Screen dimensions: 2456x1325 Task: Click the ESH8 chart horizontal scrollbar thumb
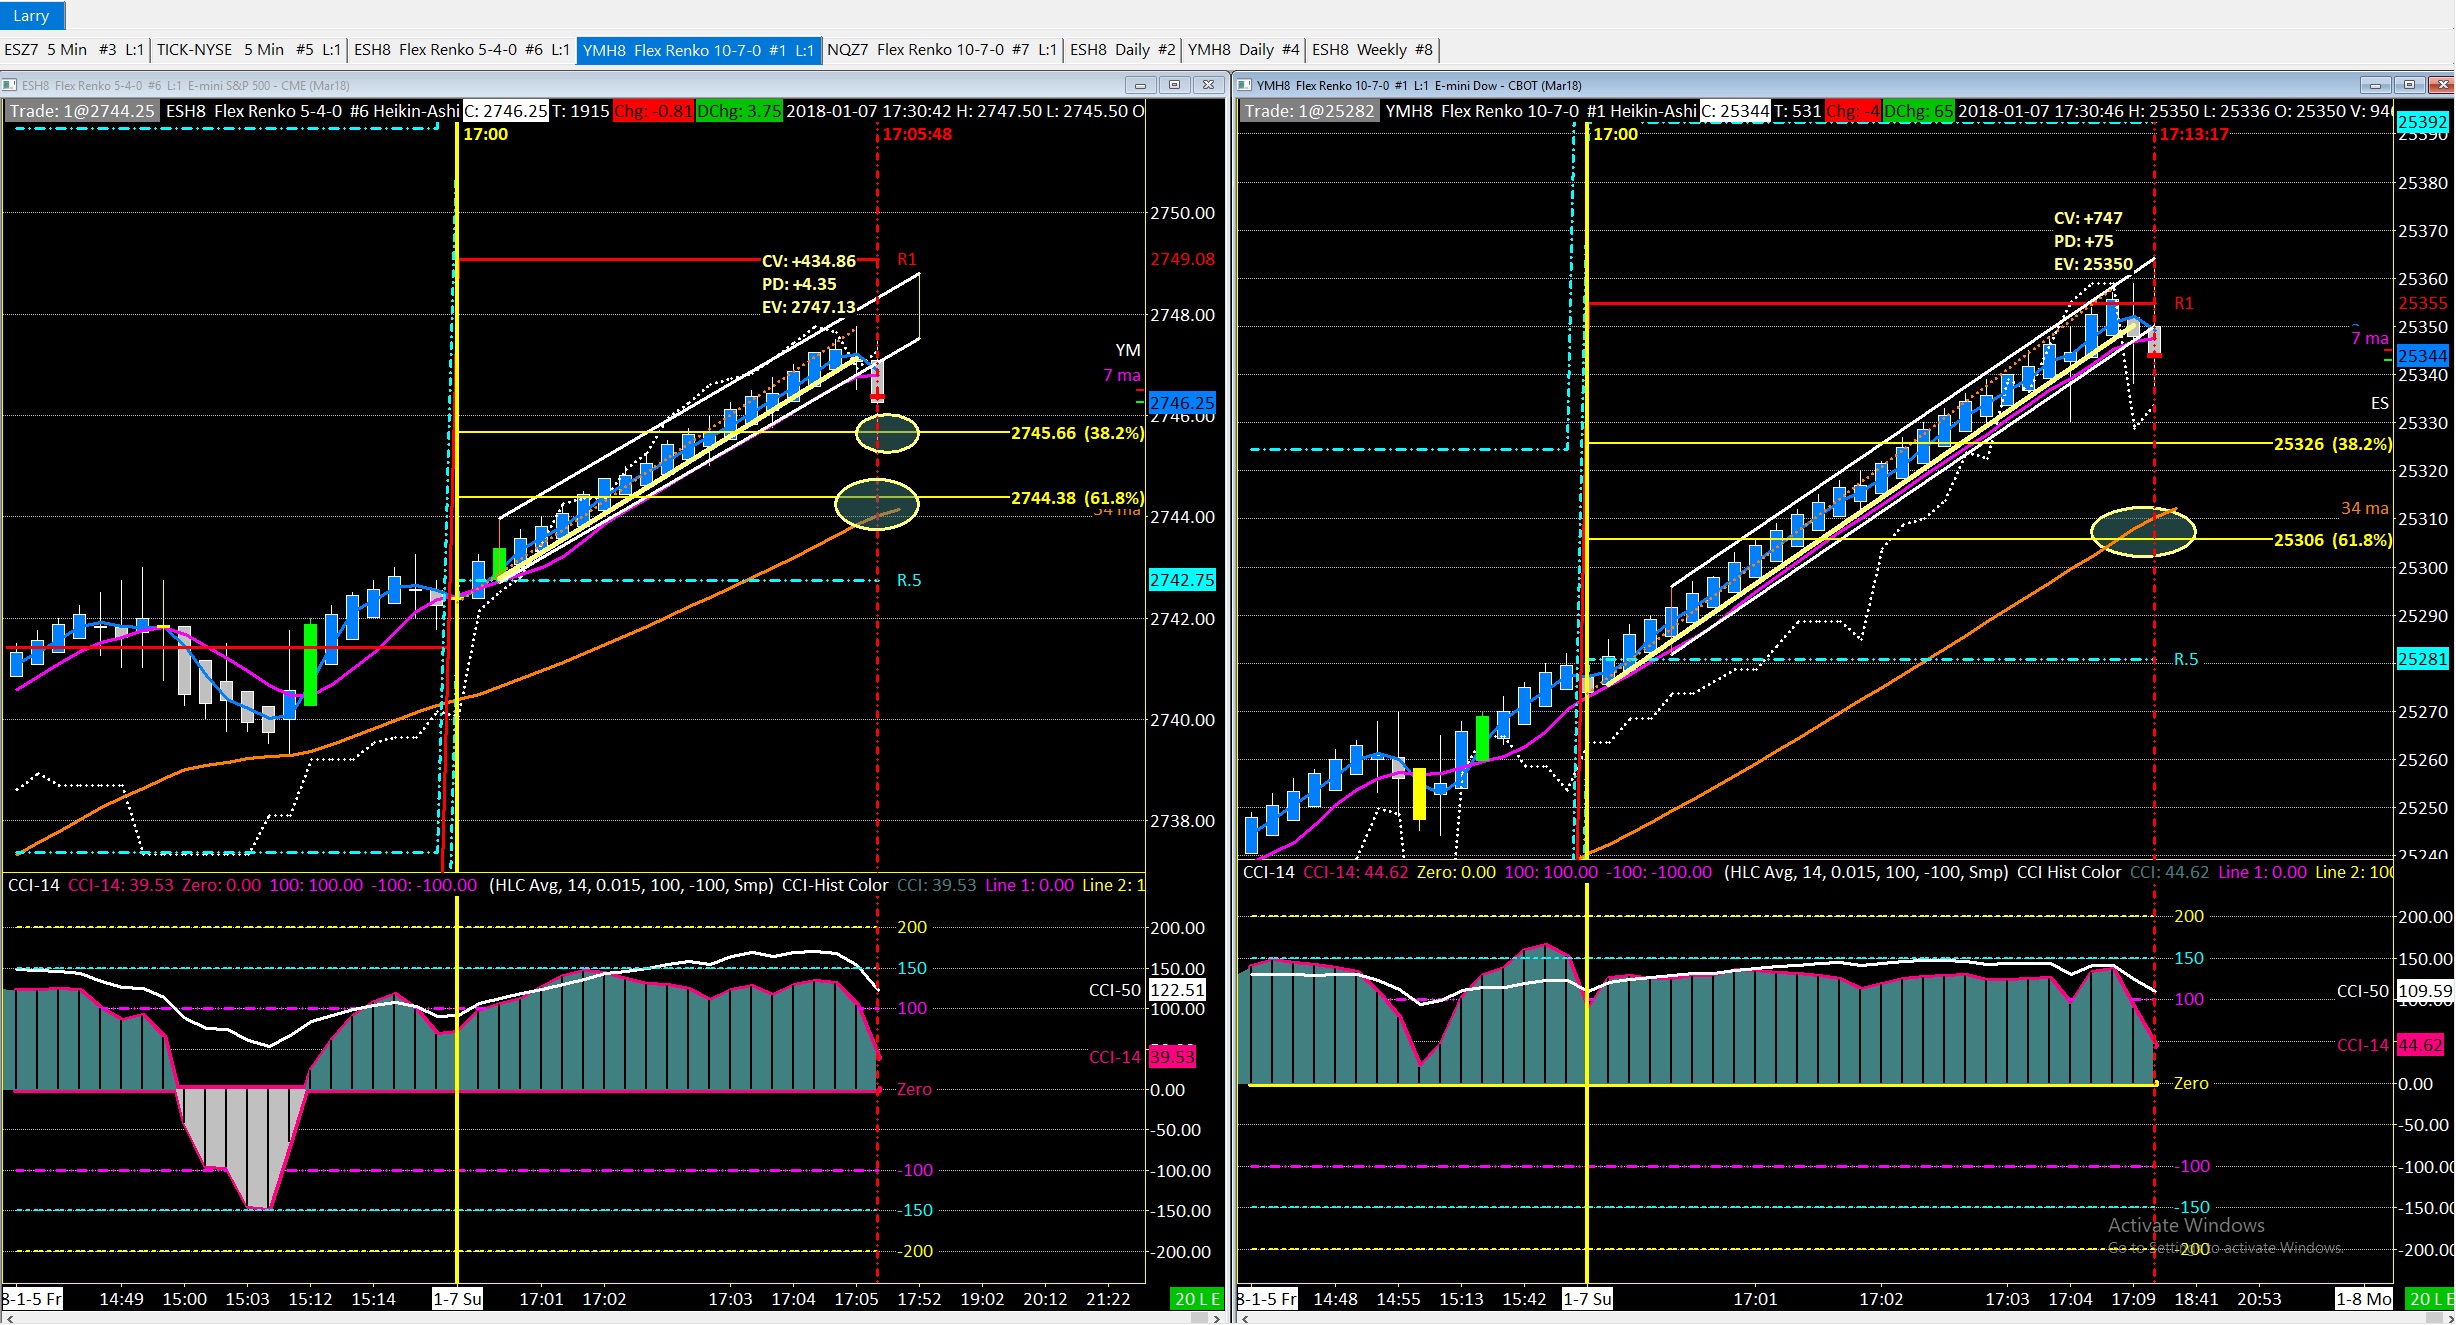1199,1319
